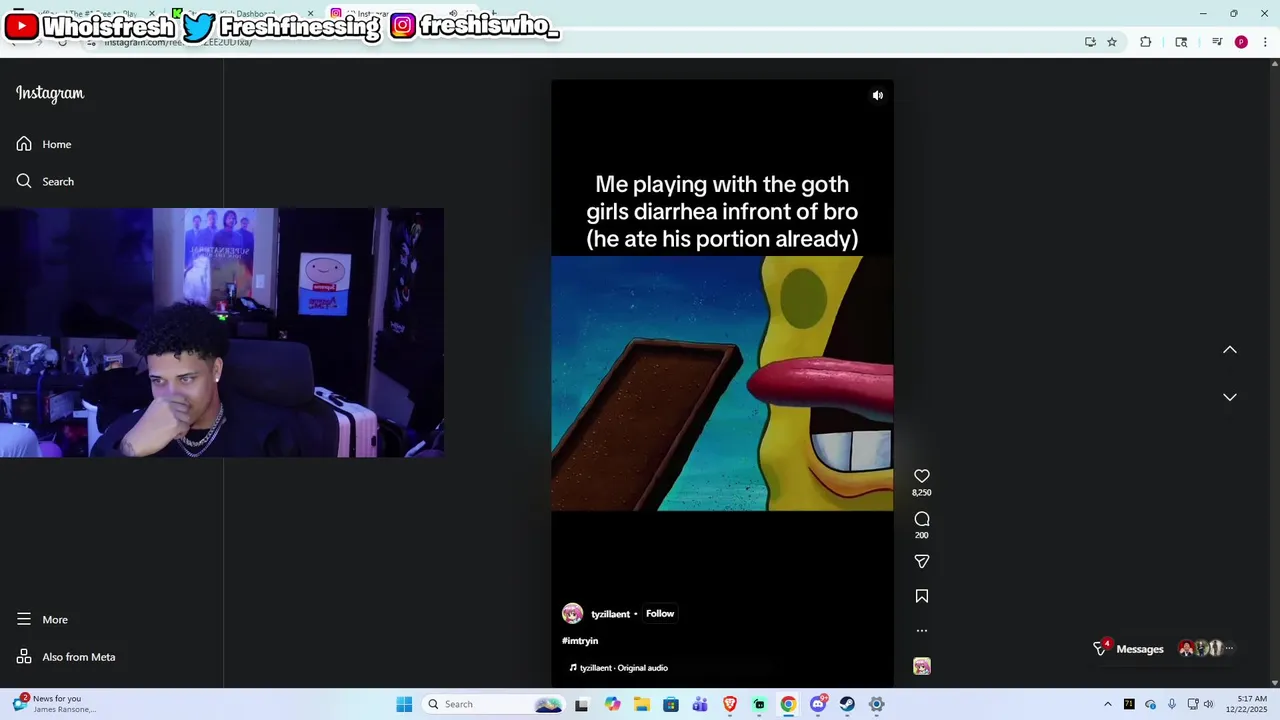Viewport: 1280px width, 720px height.
Task: Go to the next reel with the down chevron
Action: tap(1230, 397)
